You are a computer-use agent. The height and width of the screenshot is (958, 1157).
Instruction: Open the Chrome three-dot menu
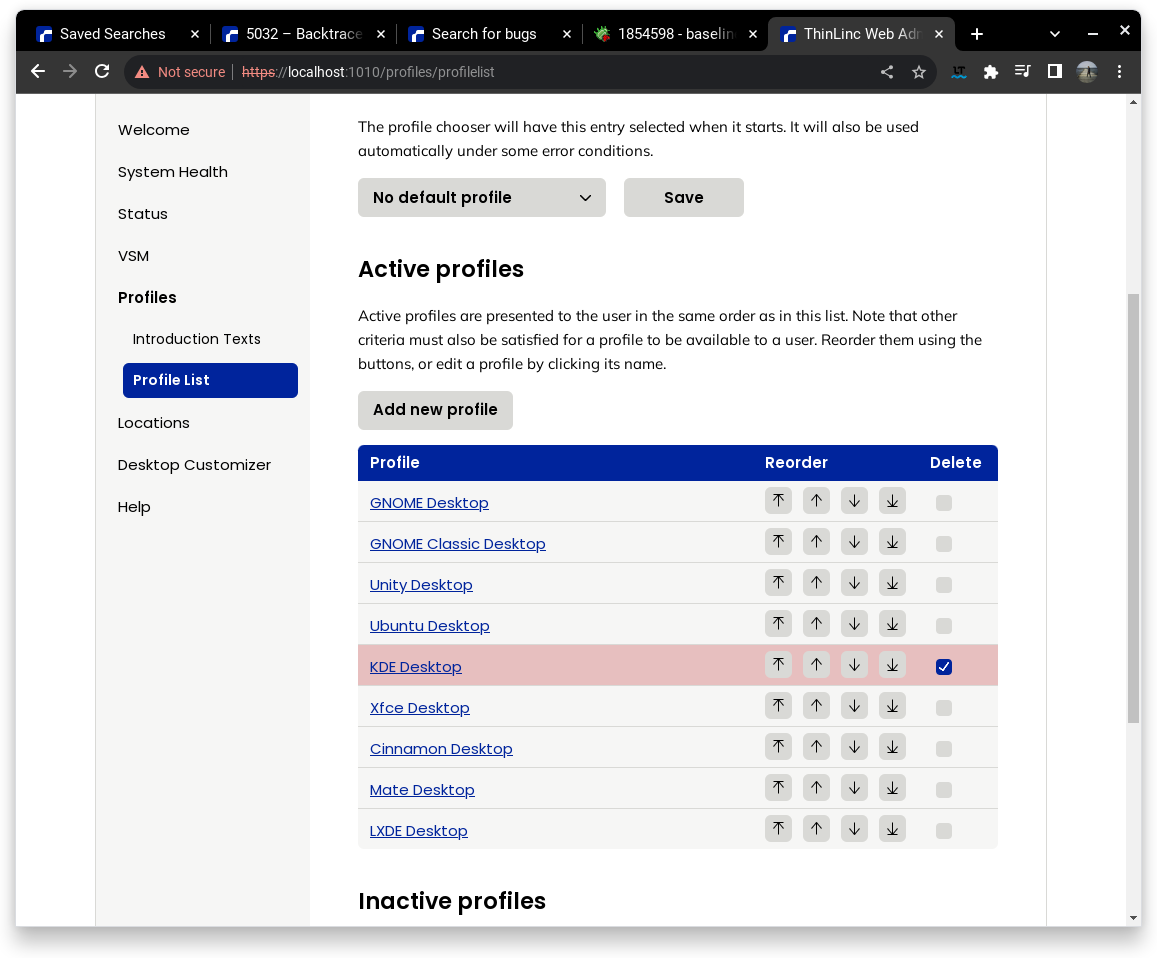[x=1119, y=72]
